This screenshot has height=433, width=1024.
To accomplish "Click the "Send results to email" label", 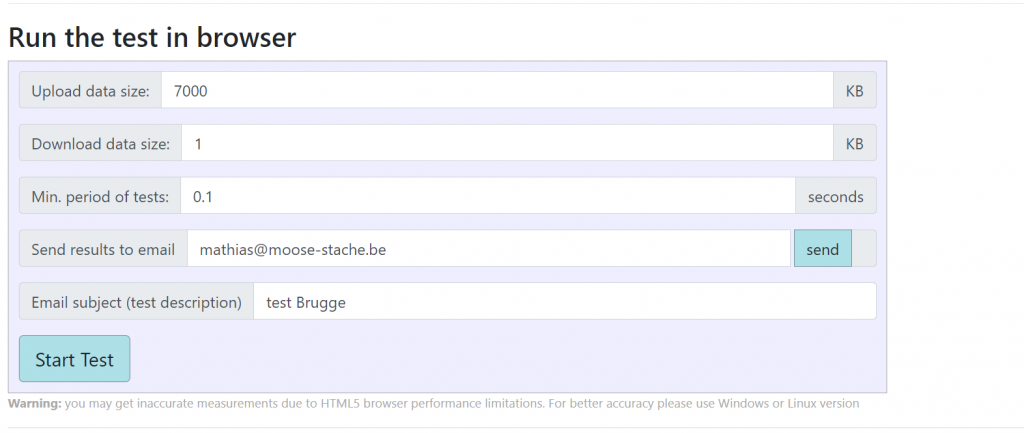I will (103, 249).
